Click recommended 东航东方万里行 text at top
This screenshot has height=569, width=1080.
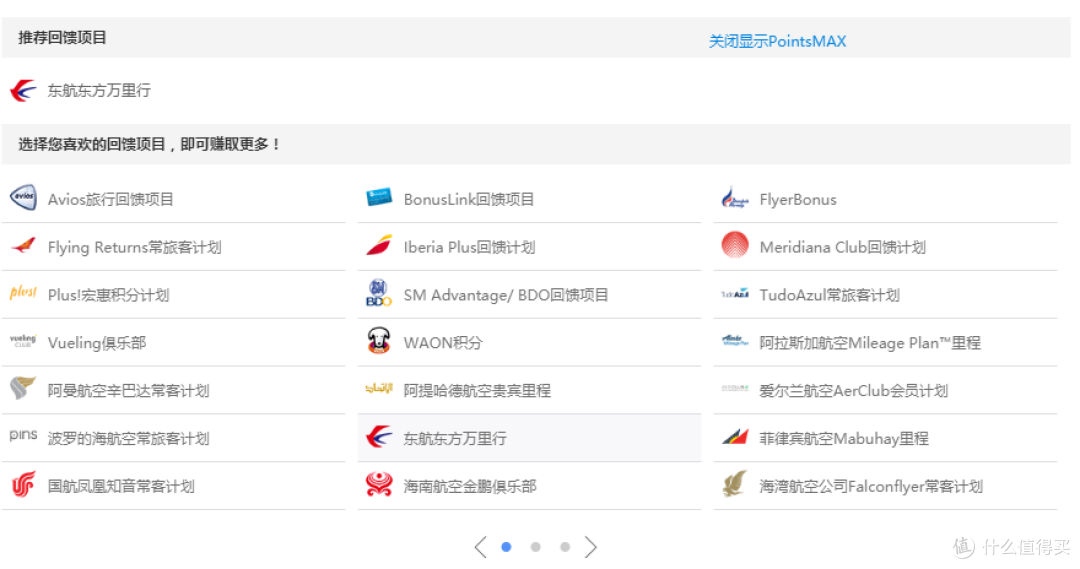[98, 90]
